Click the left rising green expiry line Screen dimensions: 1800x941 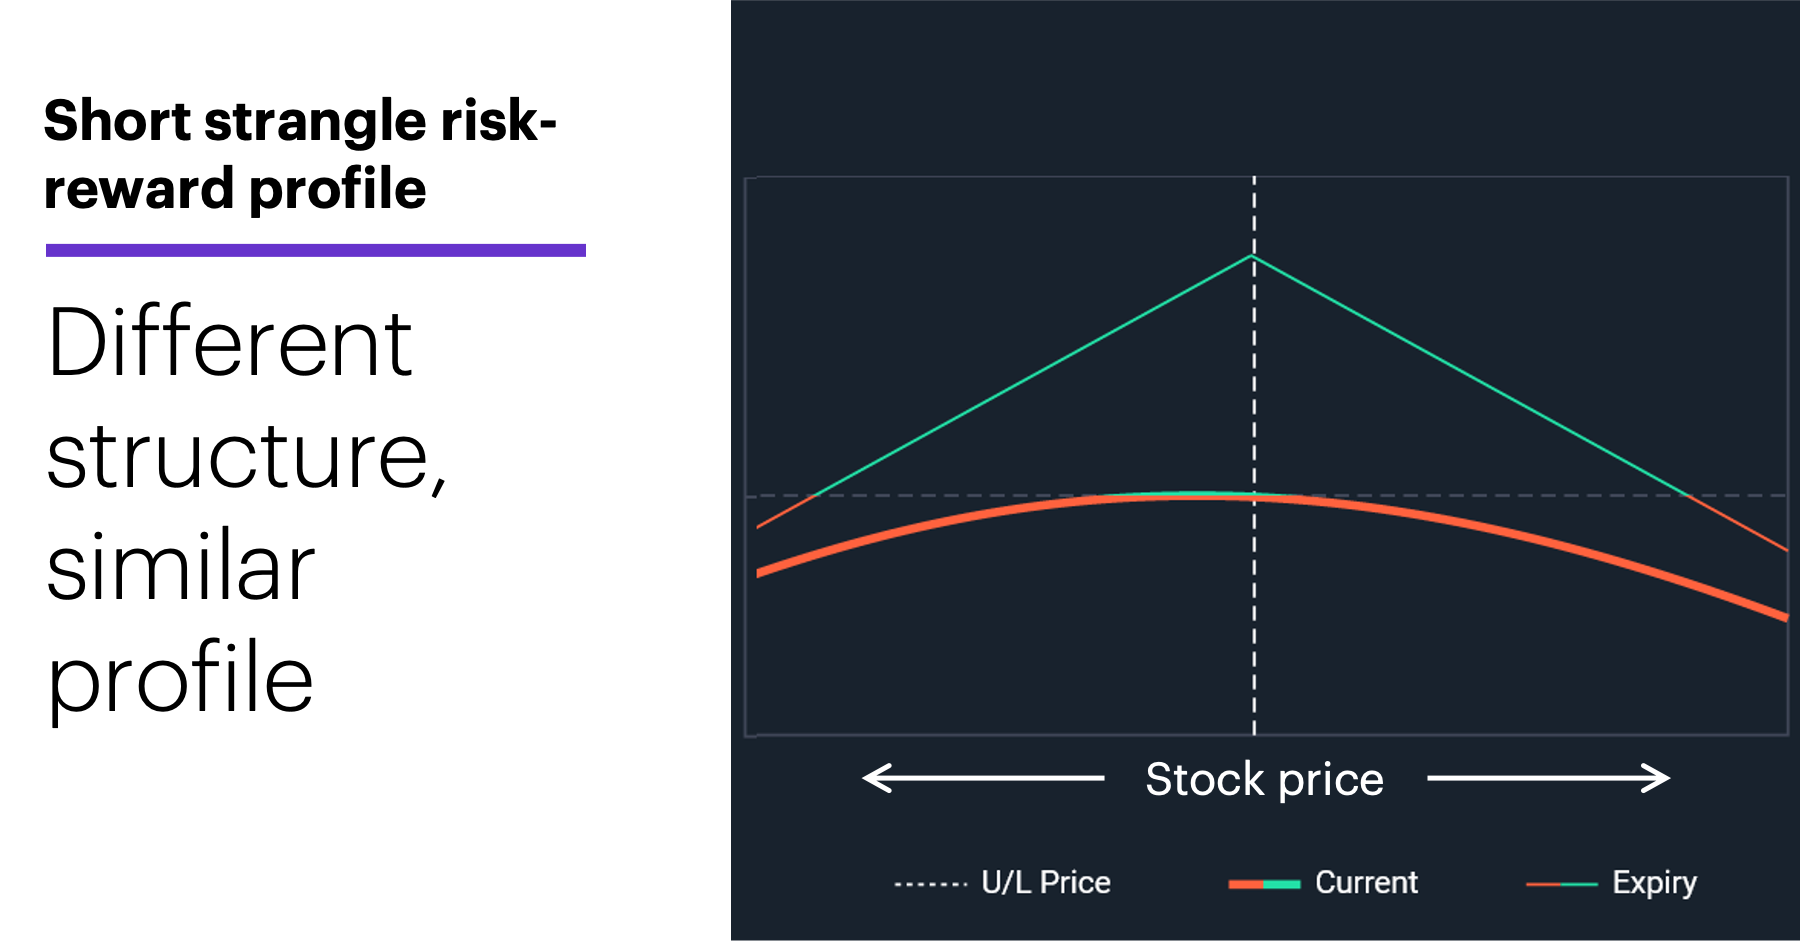pos(1035,376)
